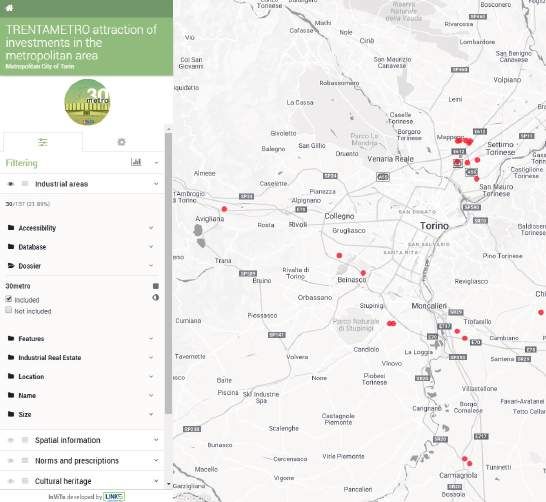This screenshot has width=546, height=502.
Task: Uncheck the Included checkbox
Action: [9, 299]
